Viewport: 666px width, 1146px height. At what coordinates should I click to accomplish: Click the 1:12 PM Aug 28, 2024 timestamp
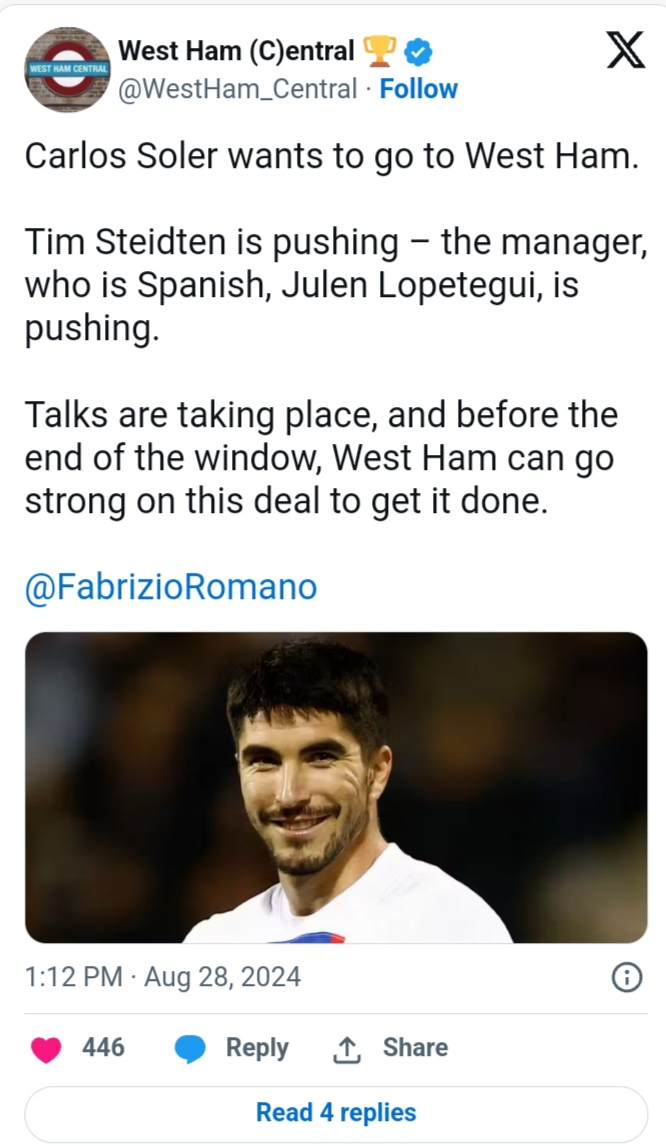pos(162,976)
